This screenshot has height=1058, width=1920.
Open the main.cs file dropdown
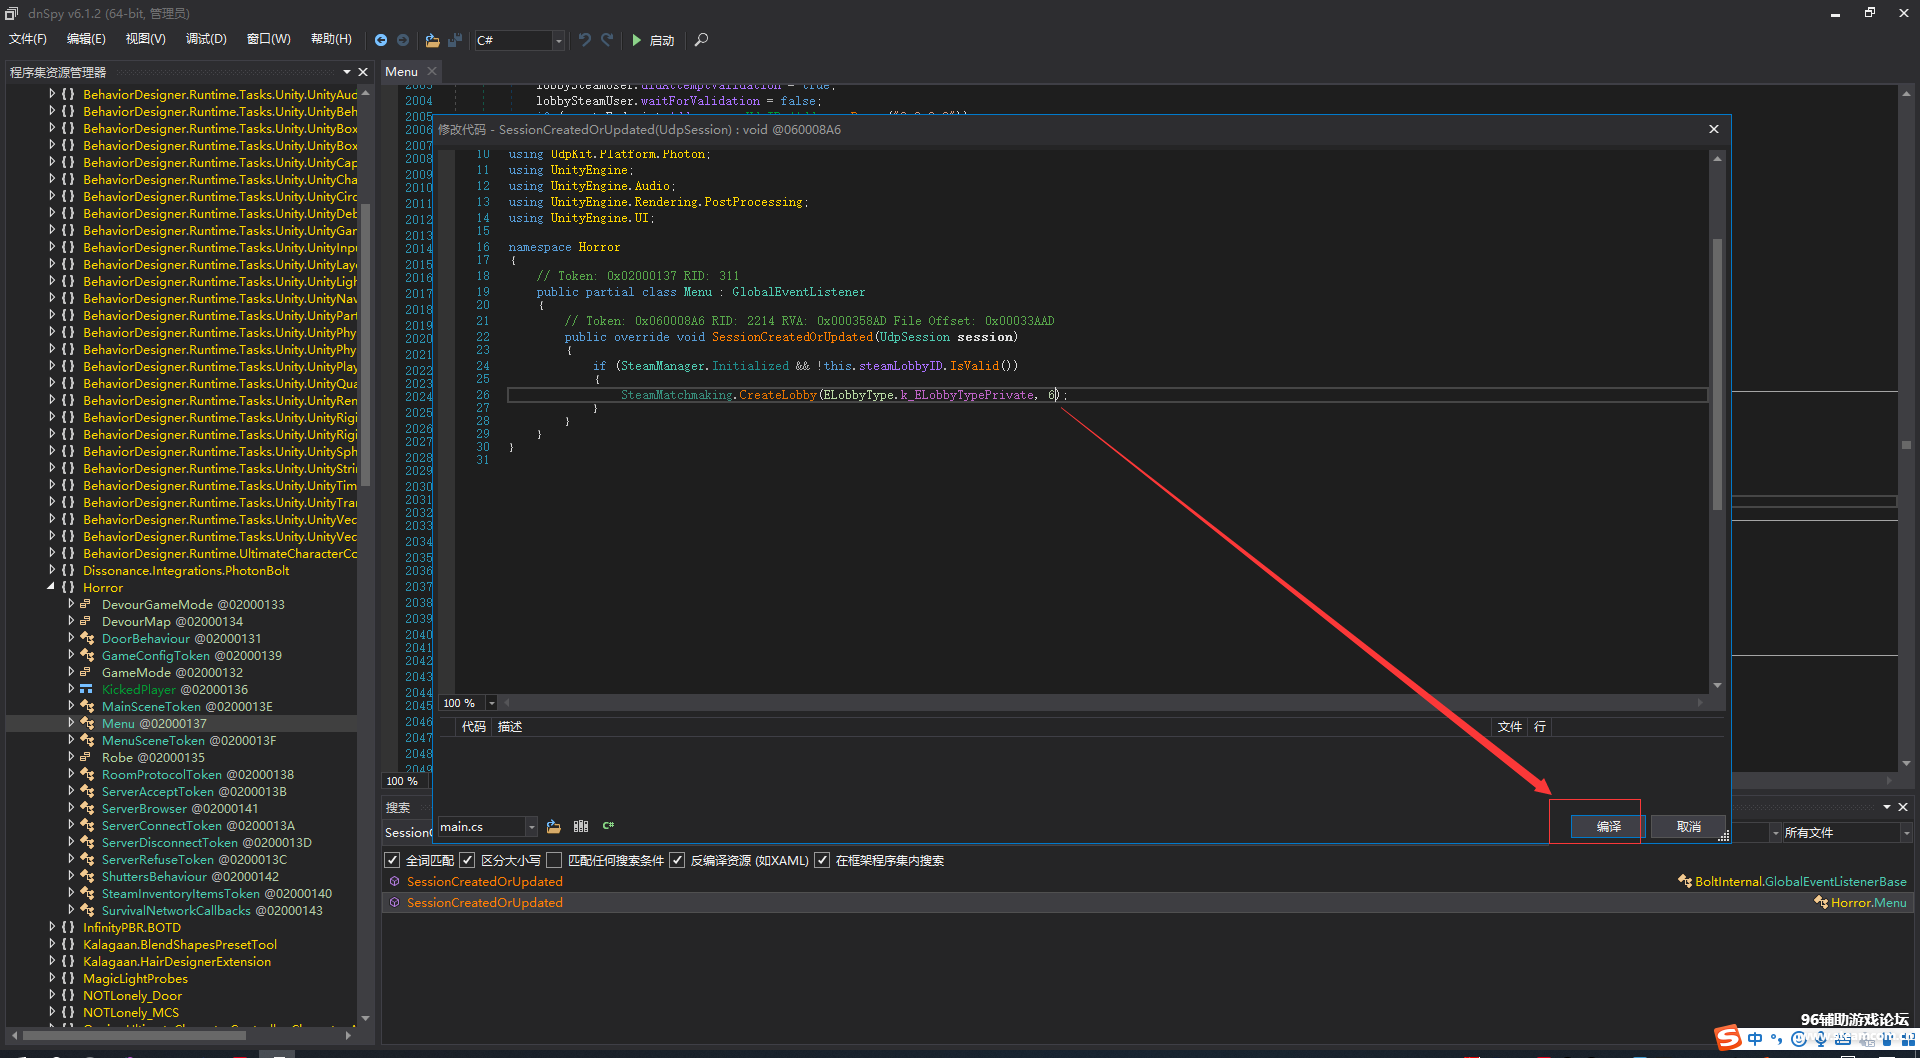[531, 827]
